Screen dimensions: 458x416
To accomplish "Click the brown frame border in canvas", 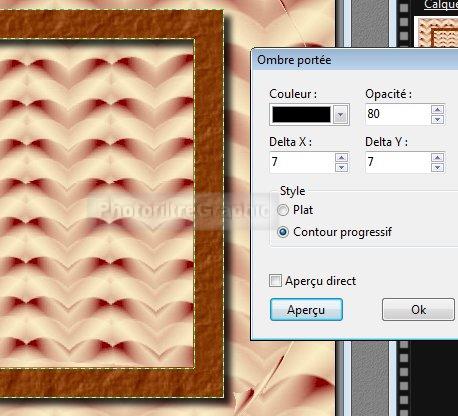I will click(209, 200).
